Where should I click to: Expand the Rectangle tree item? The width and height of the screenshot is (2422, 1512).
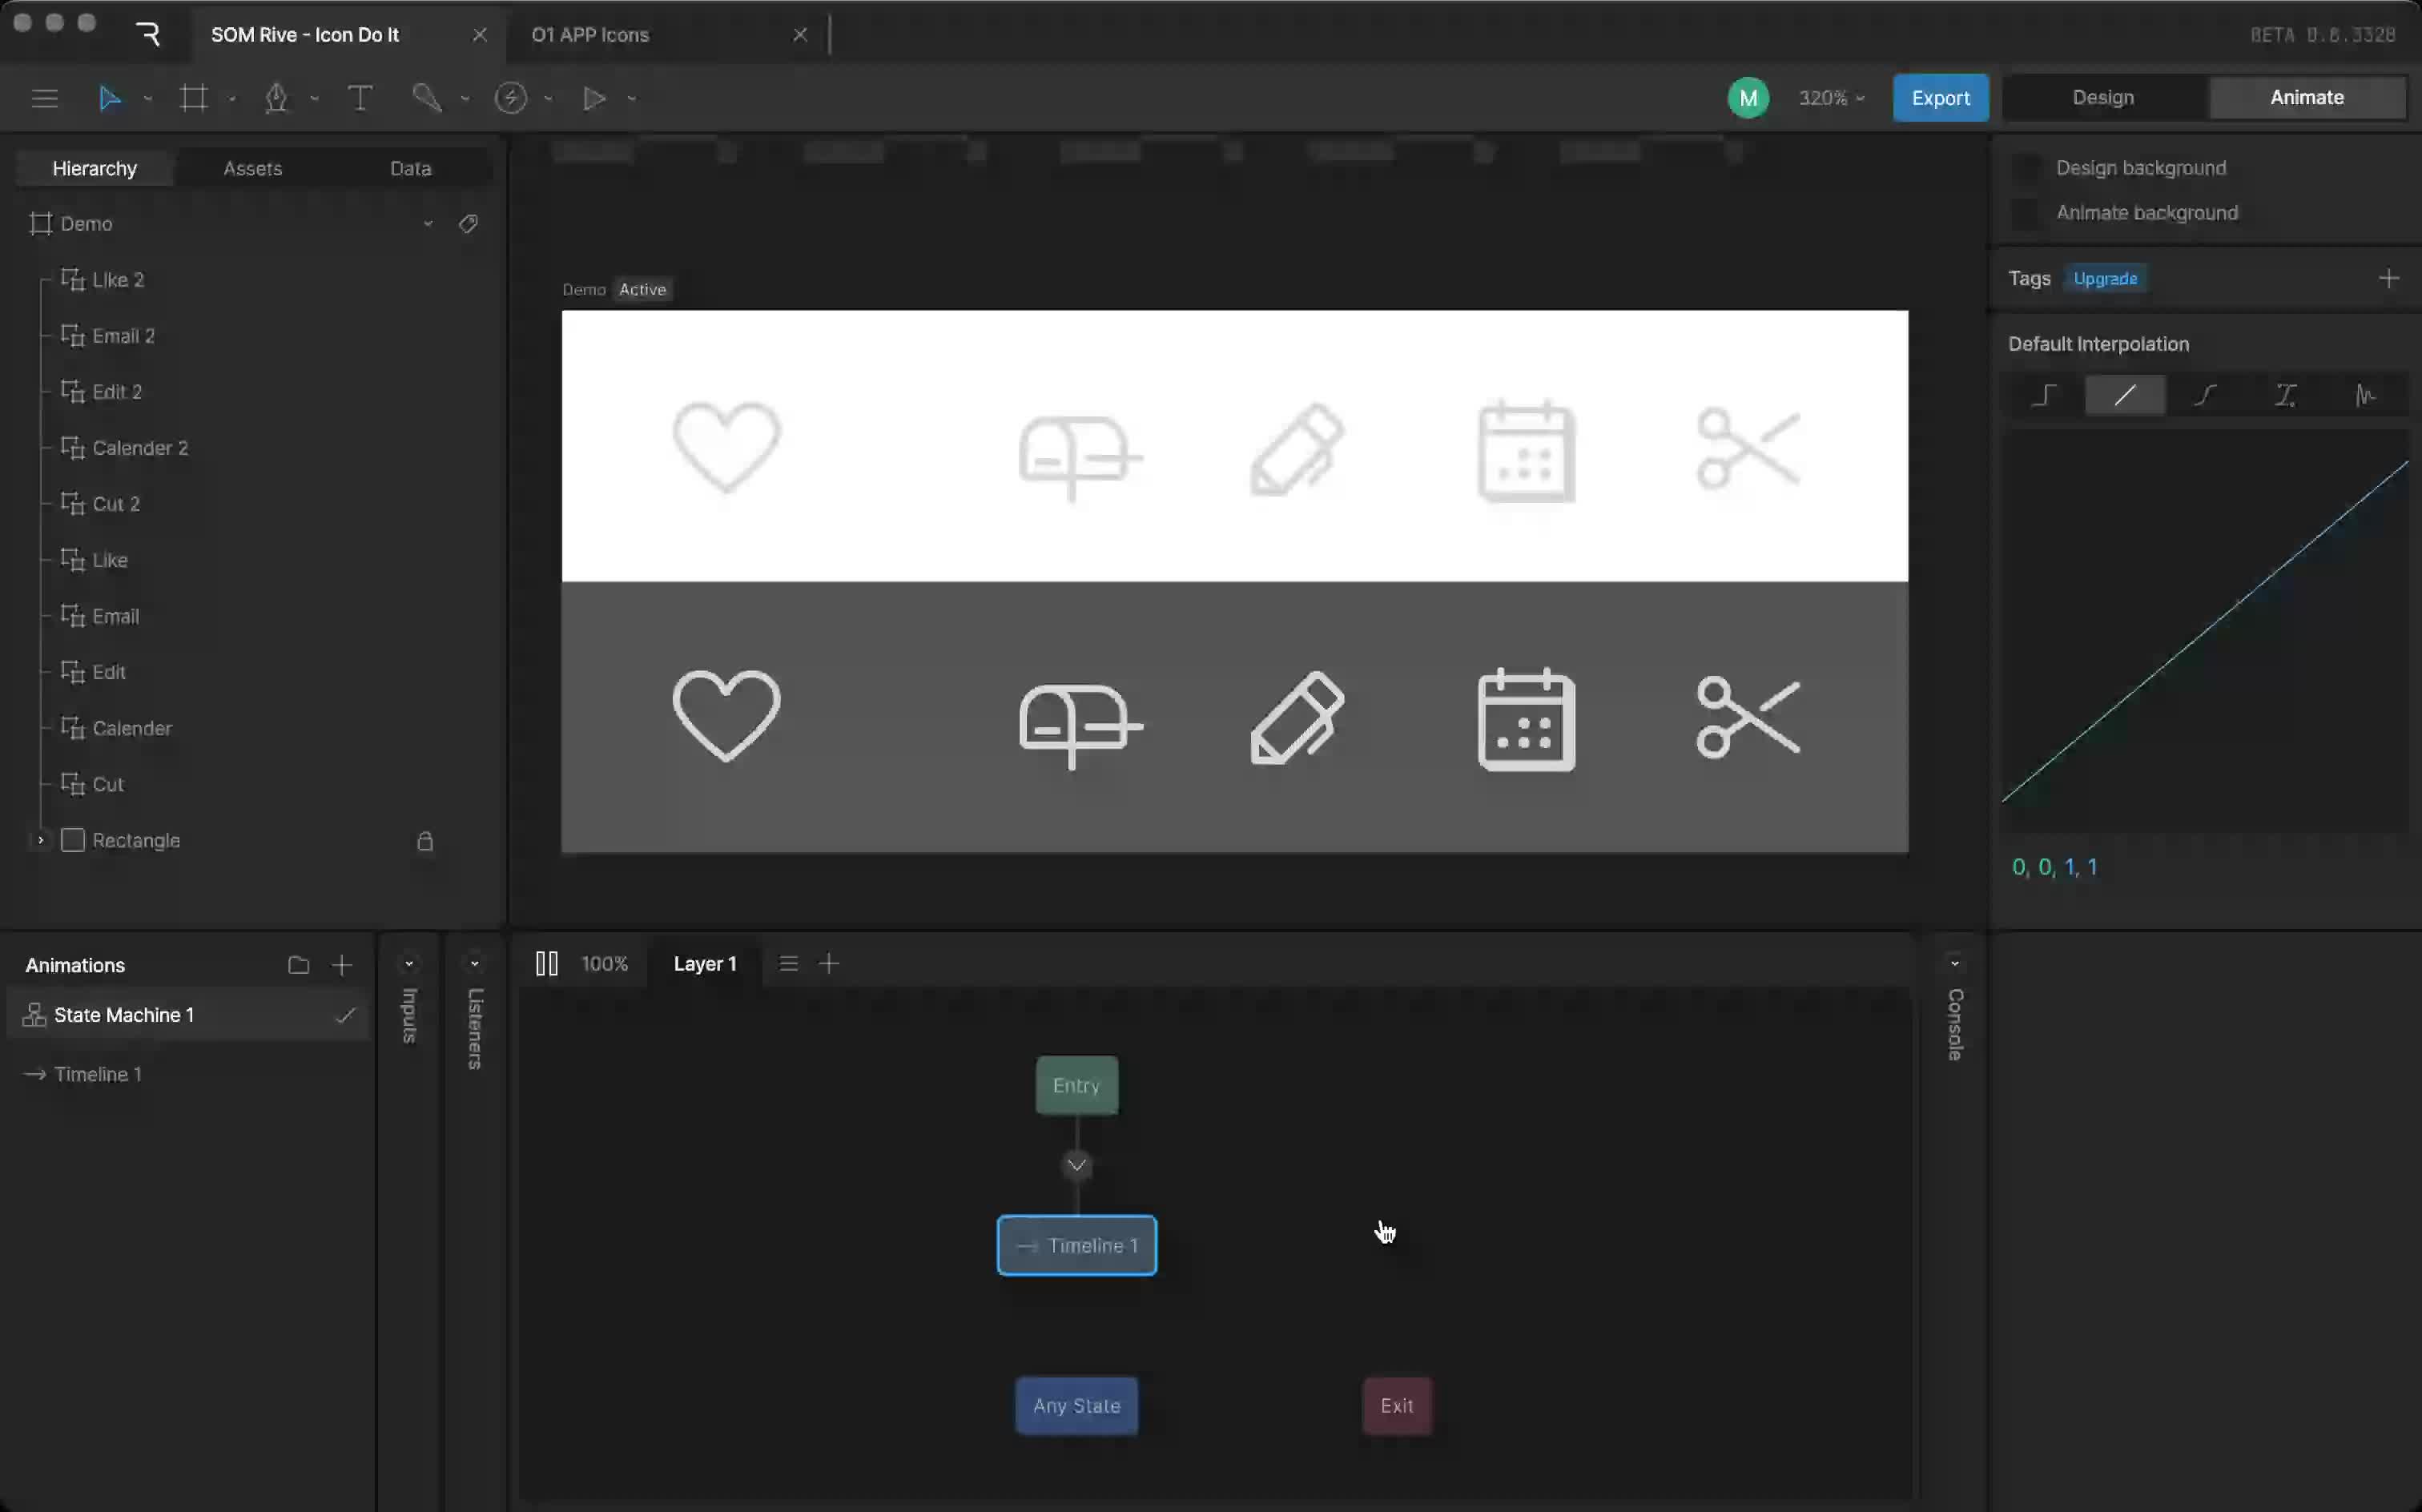(x=40, y=841)
